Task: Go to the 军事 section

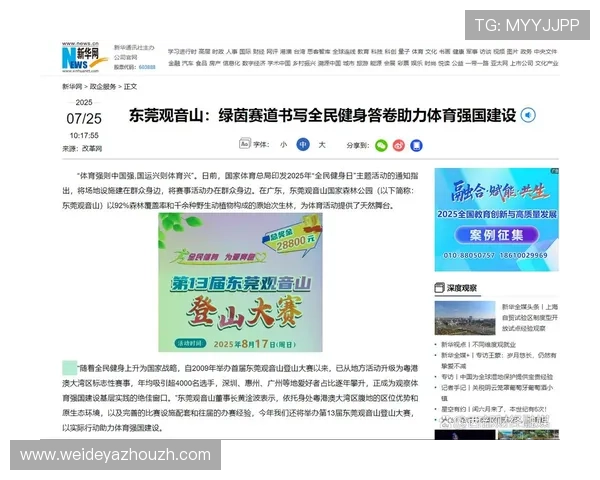Action: click(472, 52)
